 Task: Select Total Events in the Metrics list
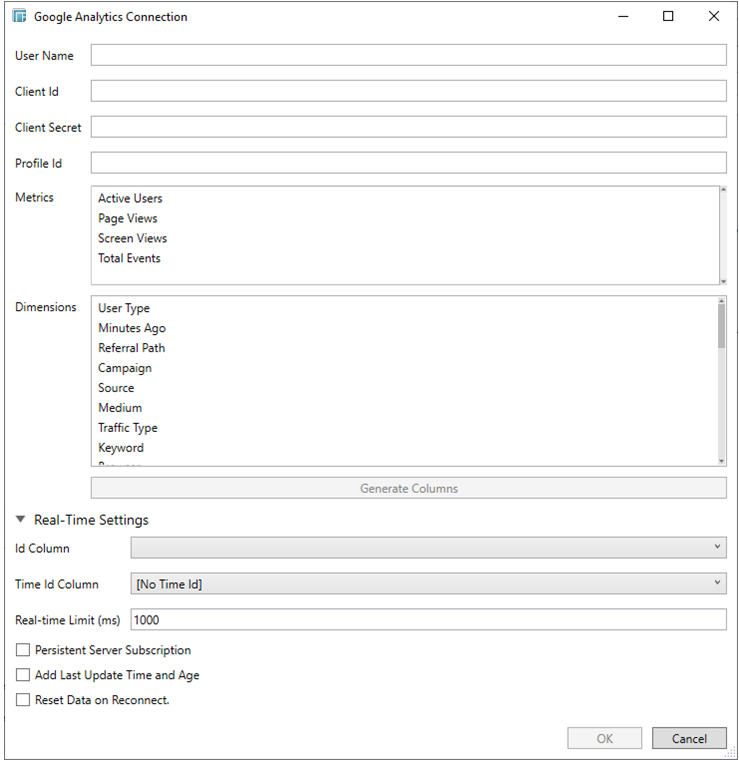[x=129, y=258]
